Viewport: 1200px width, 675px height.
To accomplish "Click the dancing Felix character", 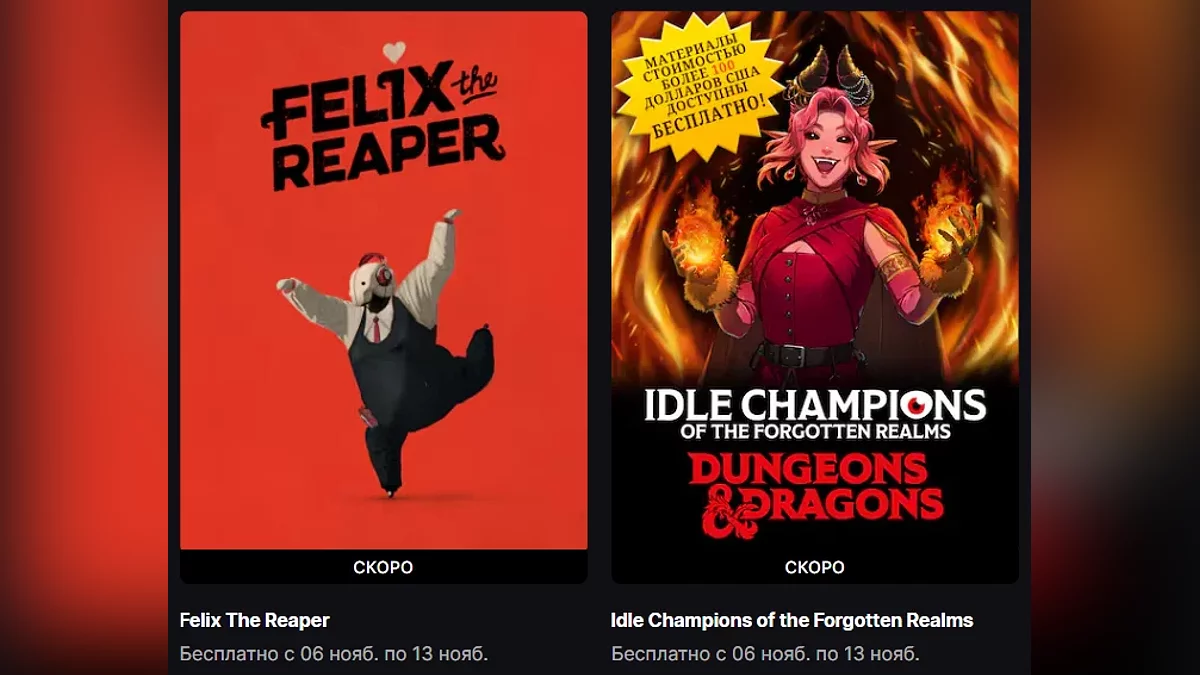I will pos(385,352).
